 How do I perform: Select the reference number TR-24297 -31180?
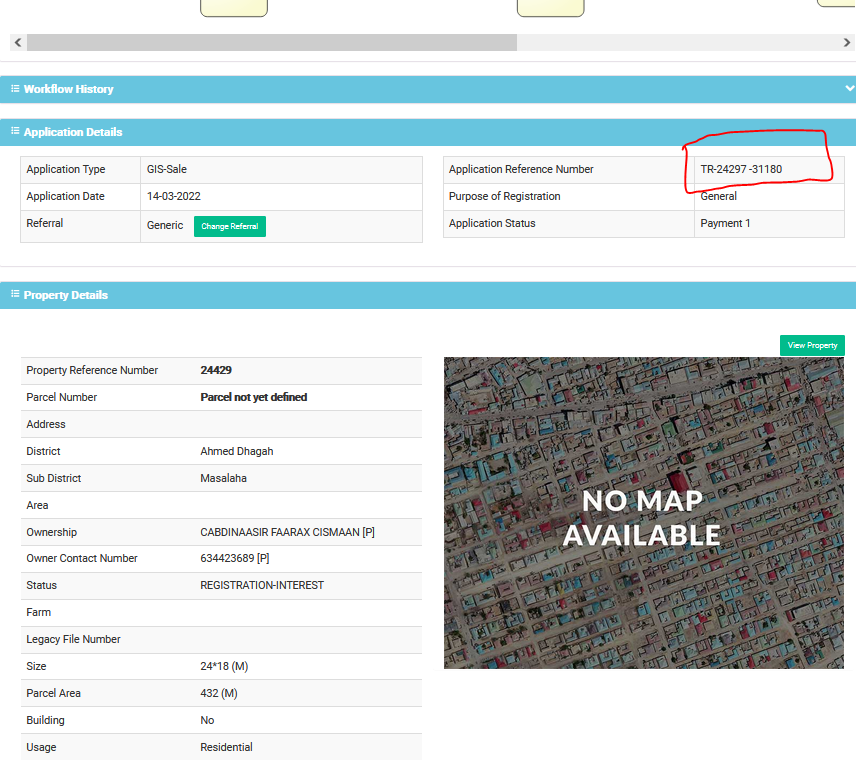pos(741,169)
